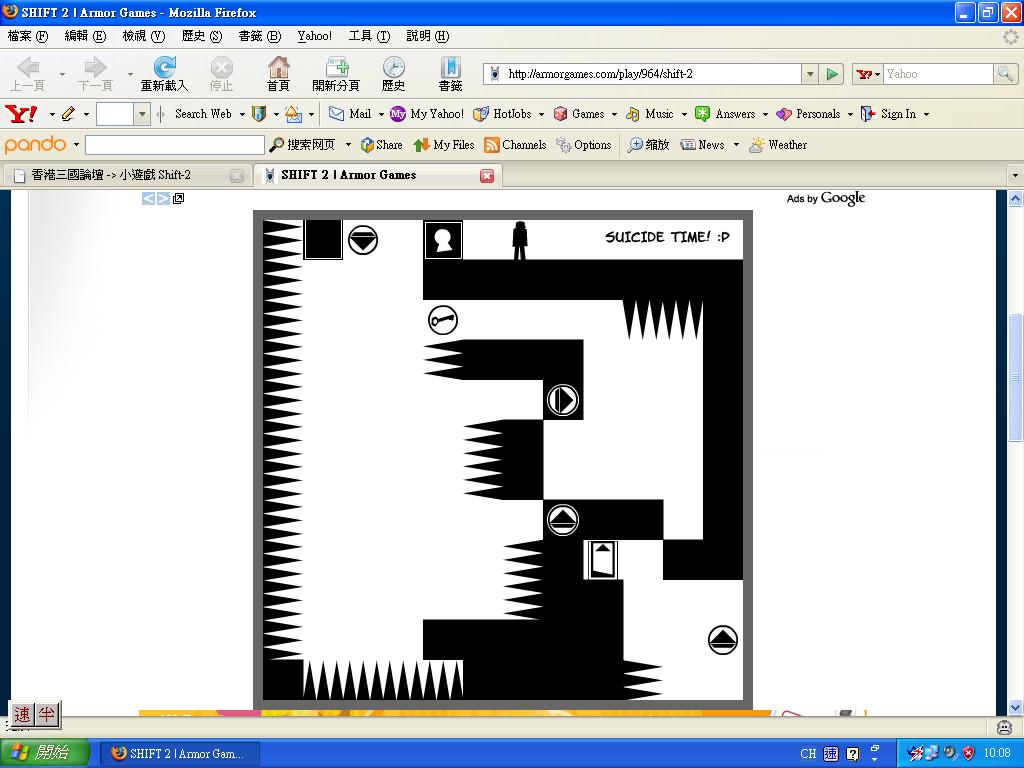1024x768 pixels.
Task: Click the search magnifier in Yahoo box
Action: coord(1004,74)
